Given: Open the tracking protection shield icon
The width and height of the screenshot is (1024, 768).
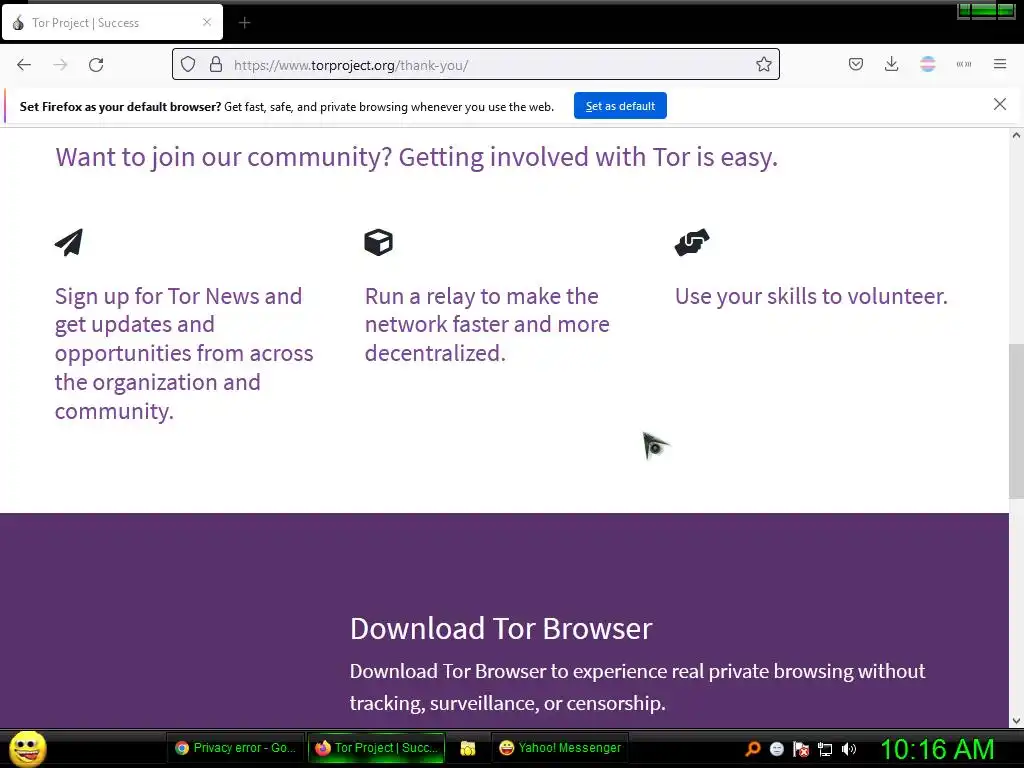Looking at the screenshot, I should pos(188,65).
